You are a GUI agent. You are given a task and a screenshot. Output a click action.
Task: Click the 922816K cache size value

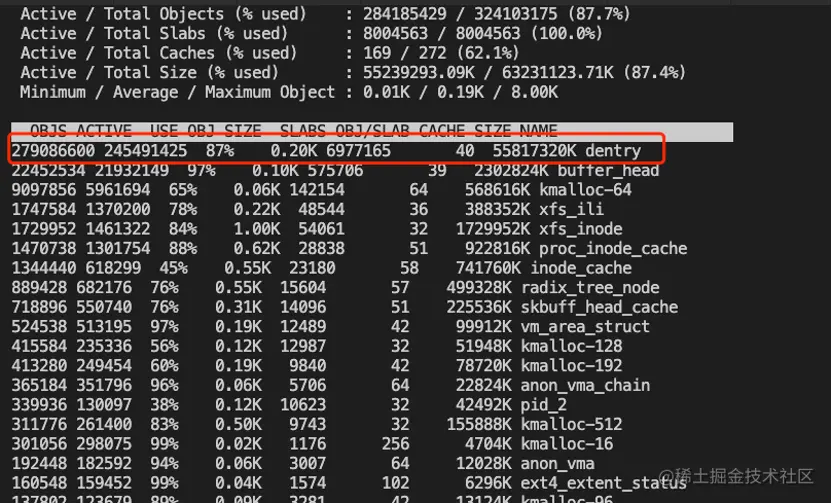[497, 249]
